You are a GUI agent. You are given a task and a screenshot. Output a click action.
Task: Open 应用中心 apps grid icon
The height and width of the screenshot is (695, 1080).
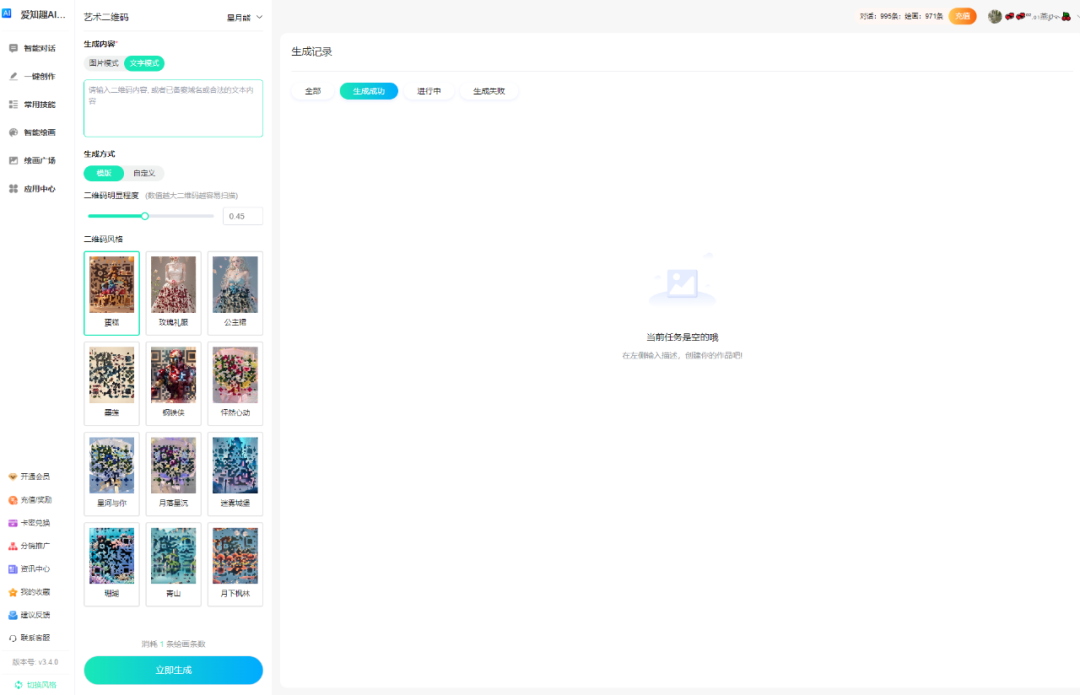(x=13, y=189)
